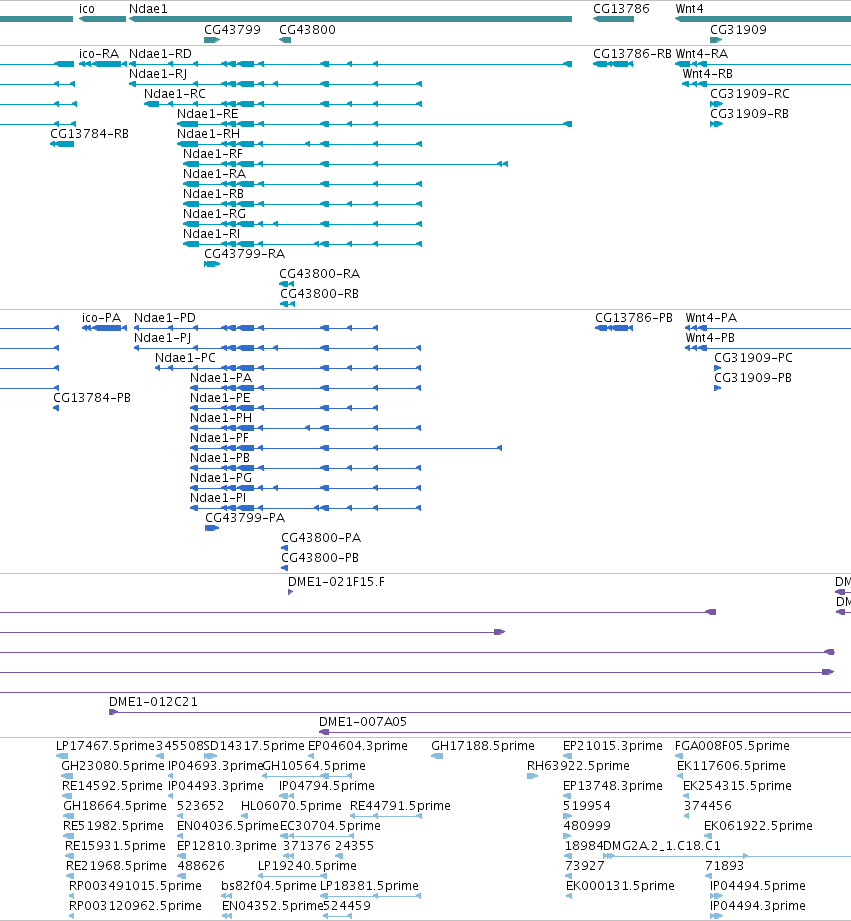Click the Ndae1-PF protein label
The image size is (851, 921).
(x=220, y=437)
